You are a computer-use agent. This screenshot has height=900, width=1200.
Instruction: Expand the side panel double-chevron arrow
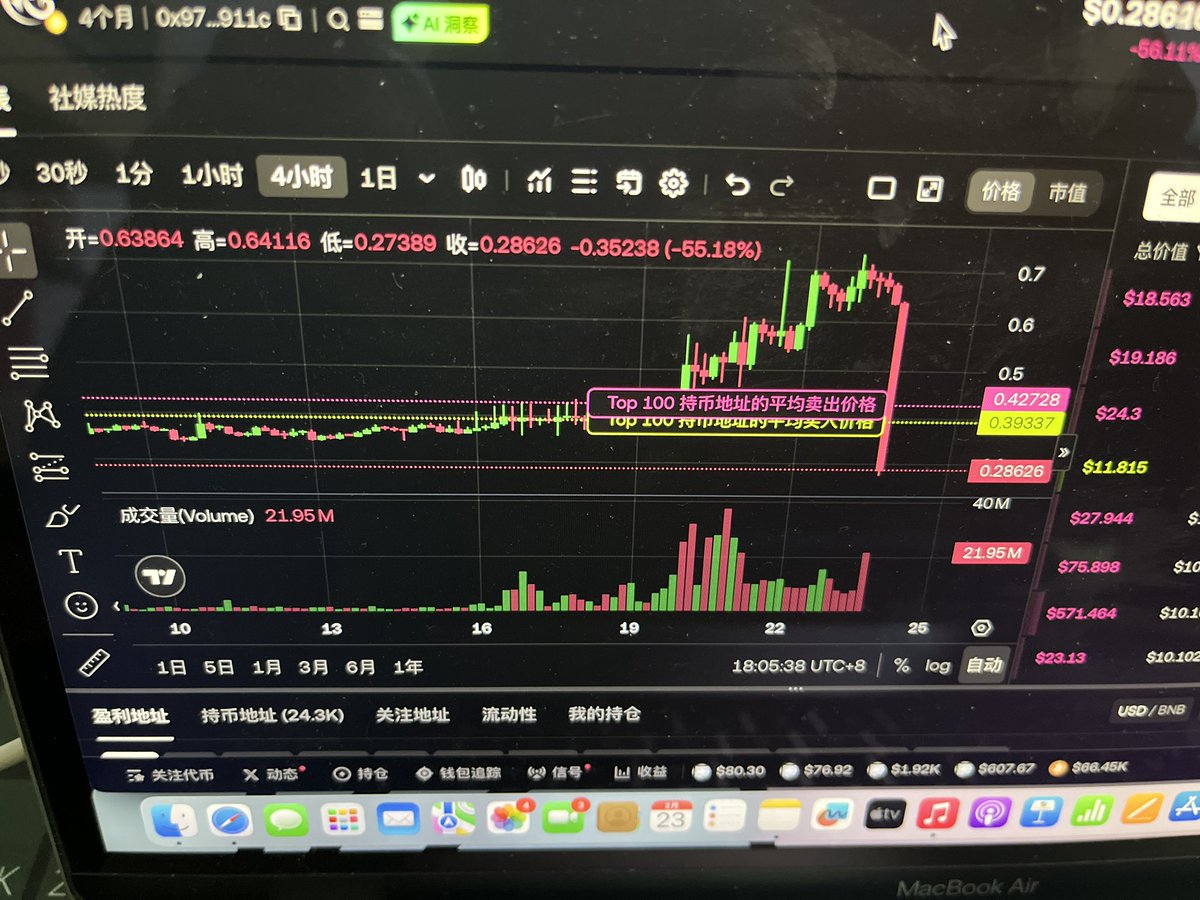[1064, 452]
